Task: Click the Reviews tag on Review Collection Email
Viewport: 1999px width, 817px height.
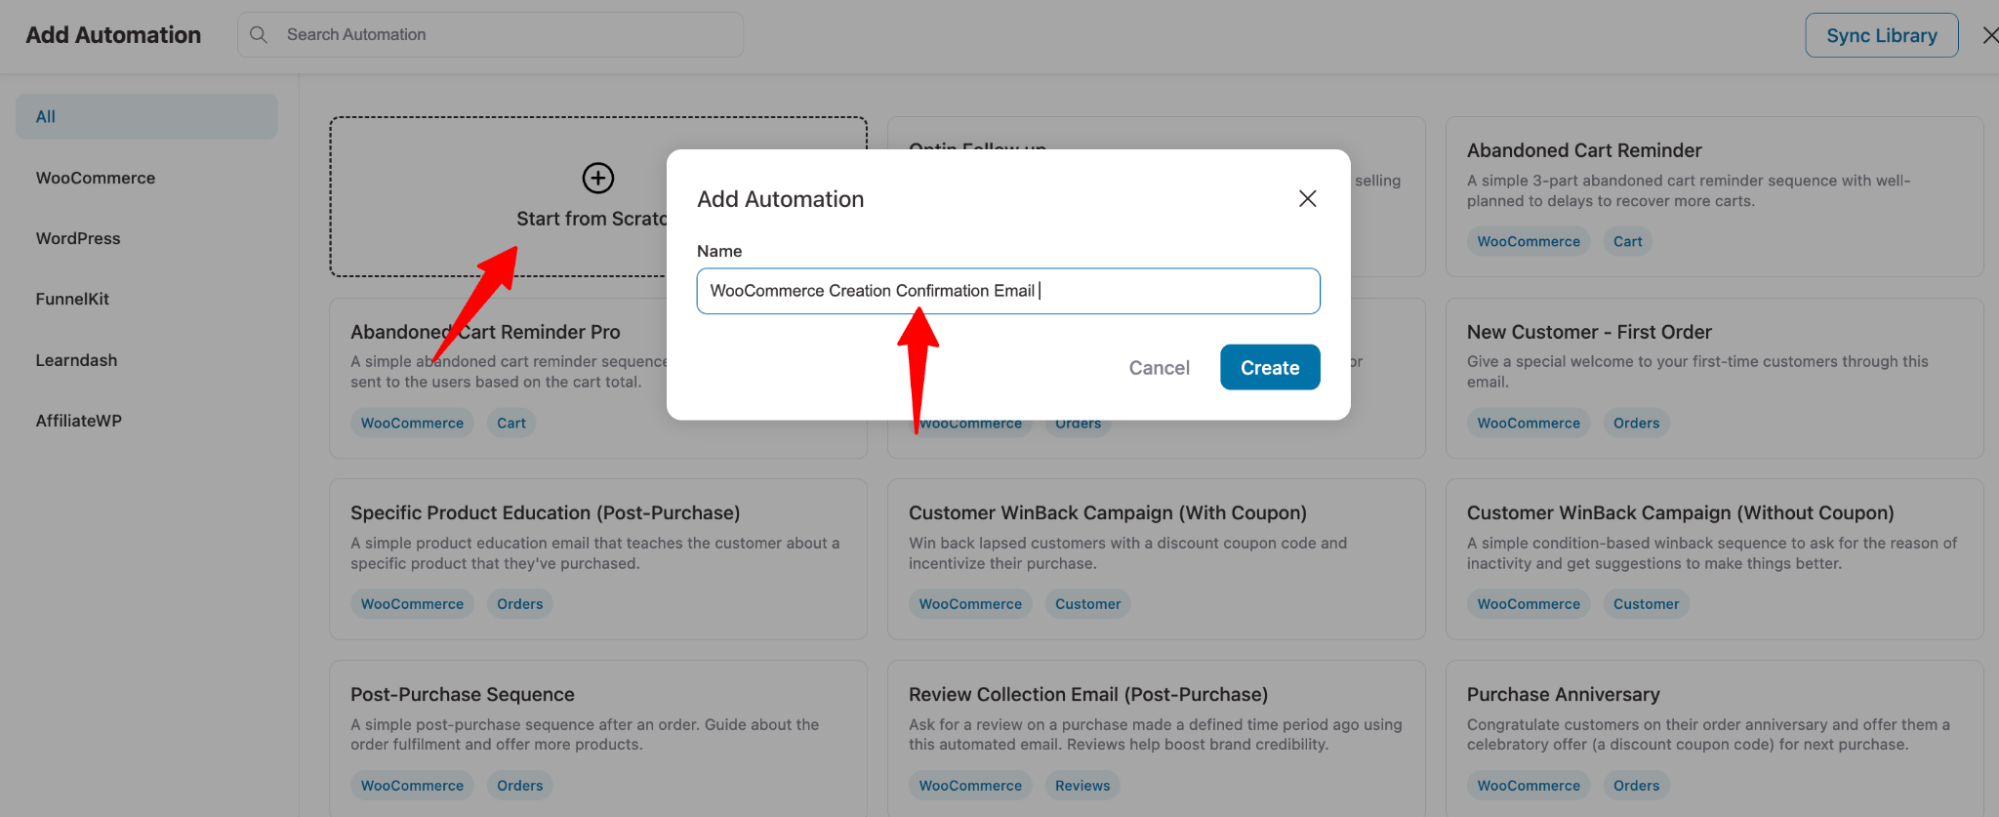Action: pos(1082,786)
